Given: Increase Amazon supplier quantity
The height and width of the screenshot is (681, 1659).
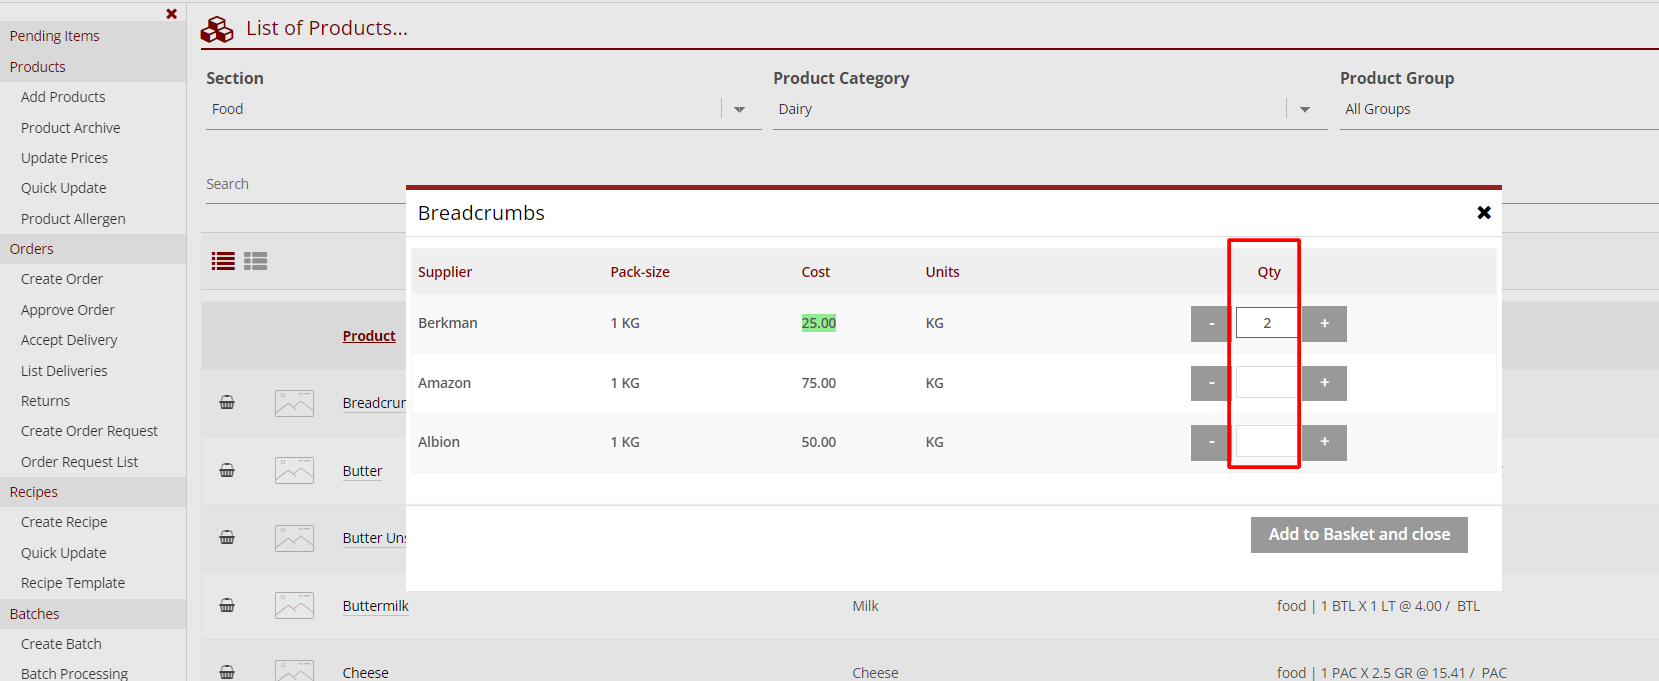Looking at the screenshot, I should point(1324,383).
